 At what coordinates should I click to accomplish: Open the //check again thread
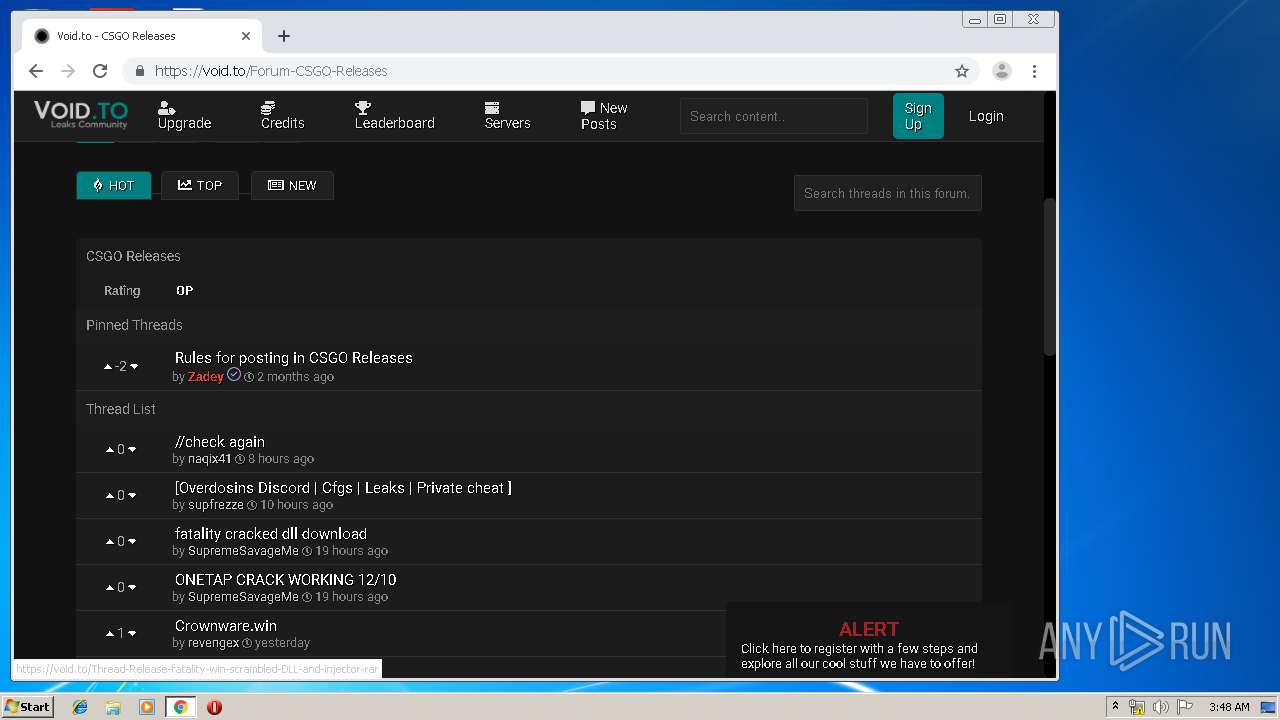click(x=220, y=441)
